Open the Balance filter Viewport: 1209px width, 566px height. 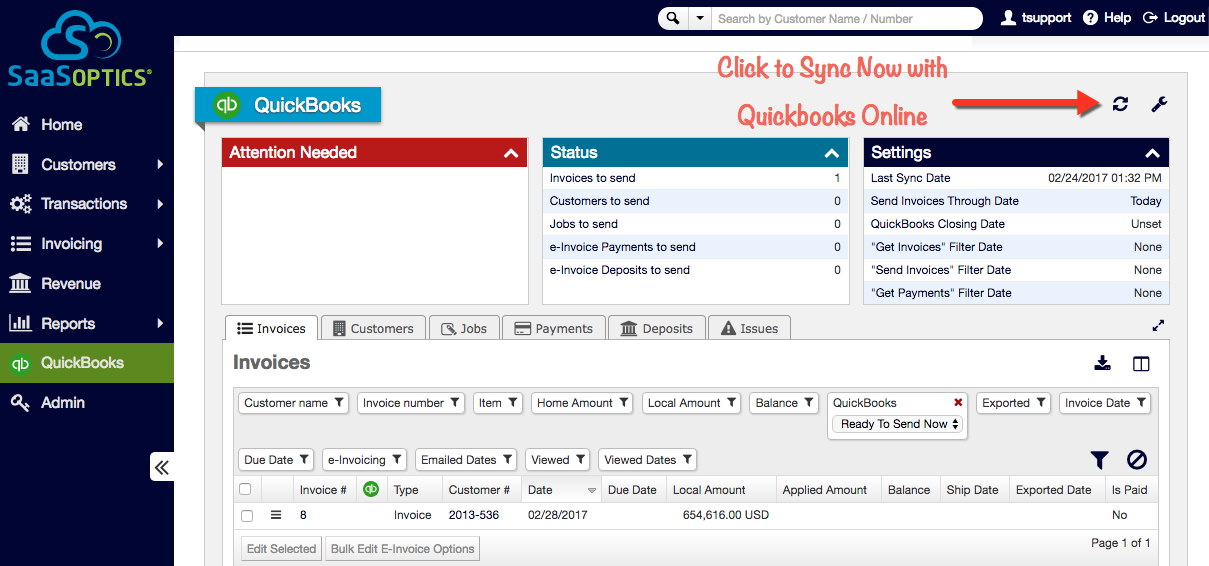[x=784, y=403]
